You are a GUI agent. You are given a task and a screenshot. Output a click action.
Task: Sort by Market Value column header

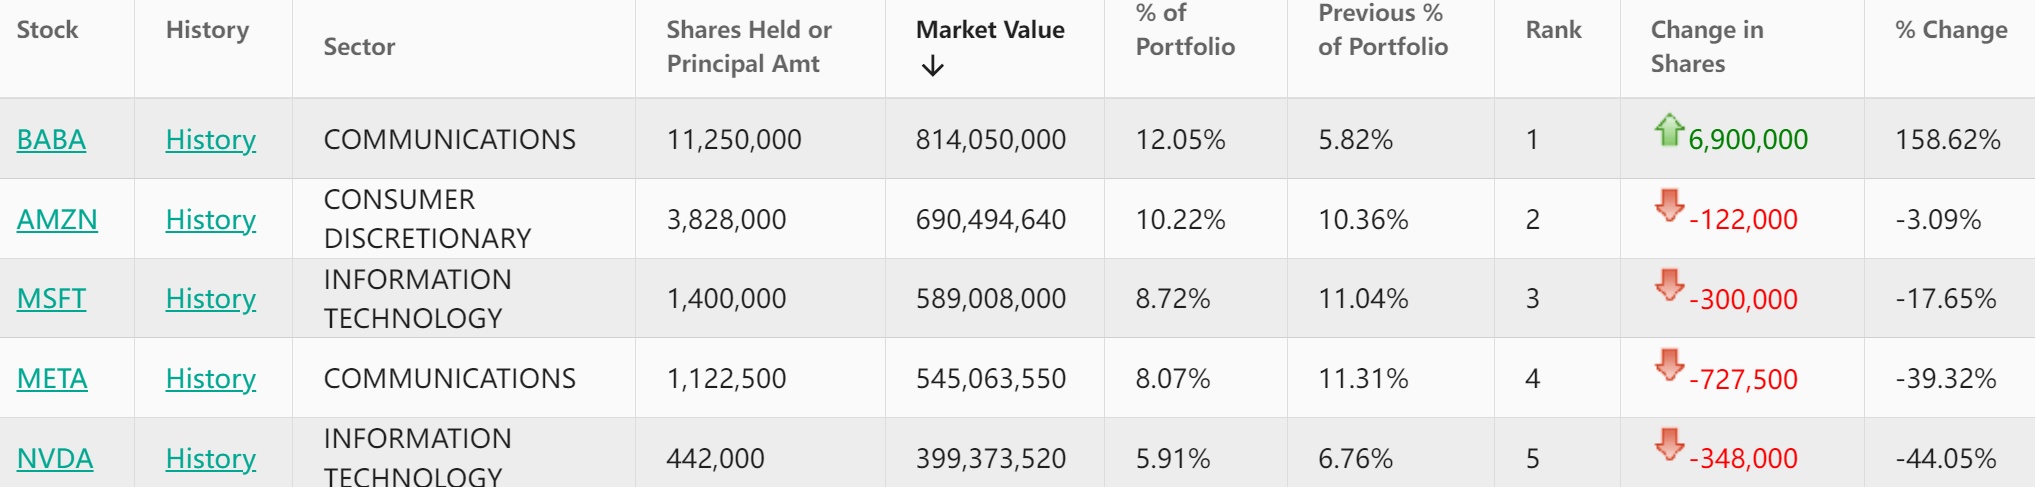pos(989,30)
